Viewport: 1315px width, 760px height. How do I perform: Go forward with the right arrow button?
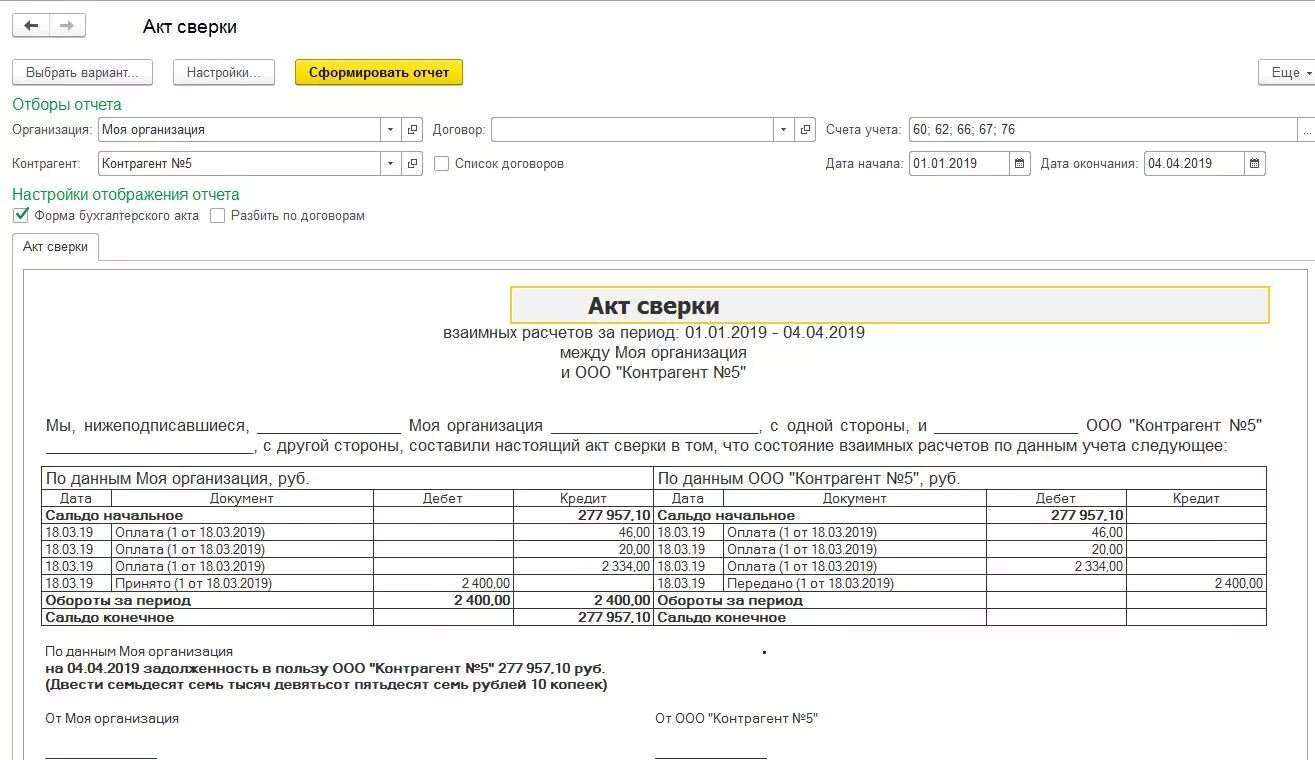67,26
